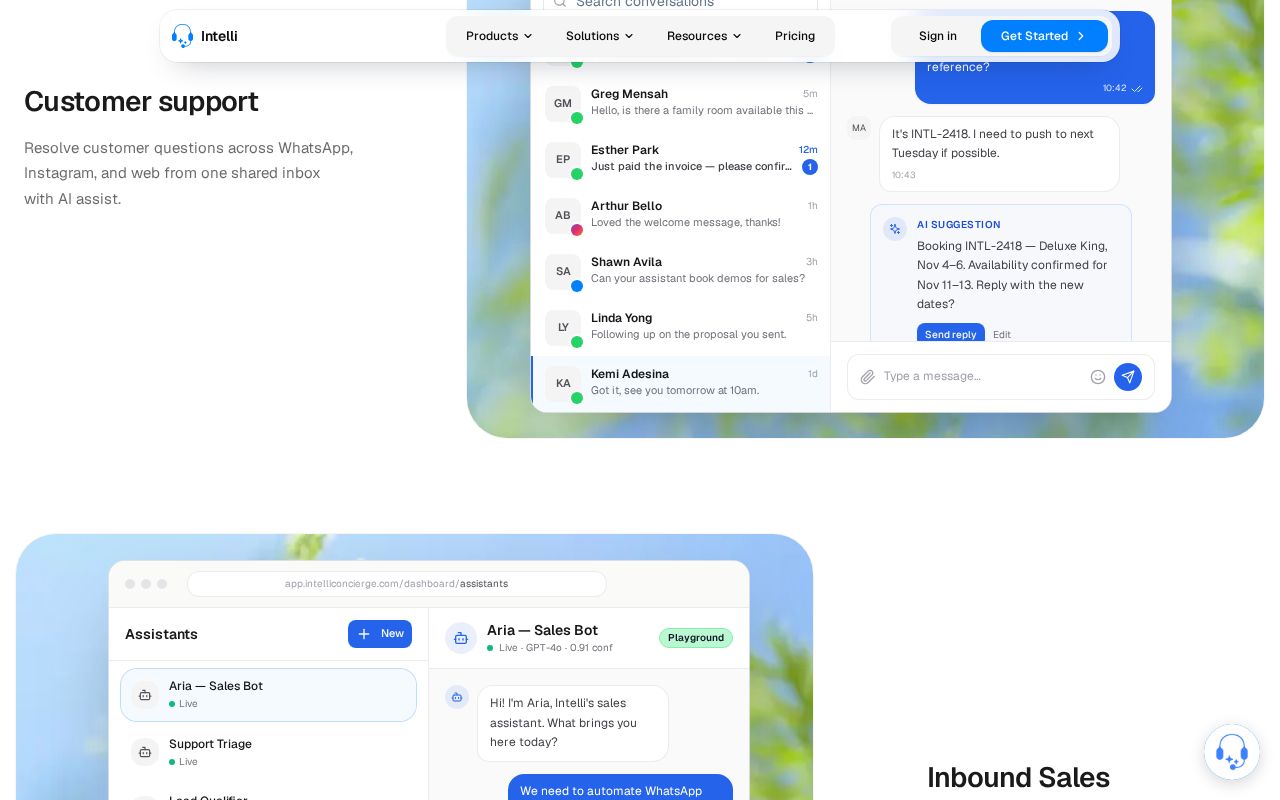Viewport: 1280px width, 800px height.
Task: Go to the Pricing page
Action: pyautogui.click(x=795, y=36)
